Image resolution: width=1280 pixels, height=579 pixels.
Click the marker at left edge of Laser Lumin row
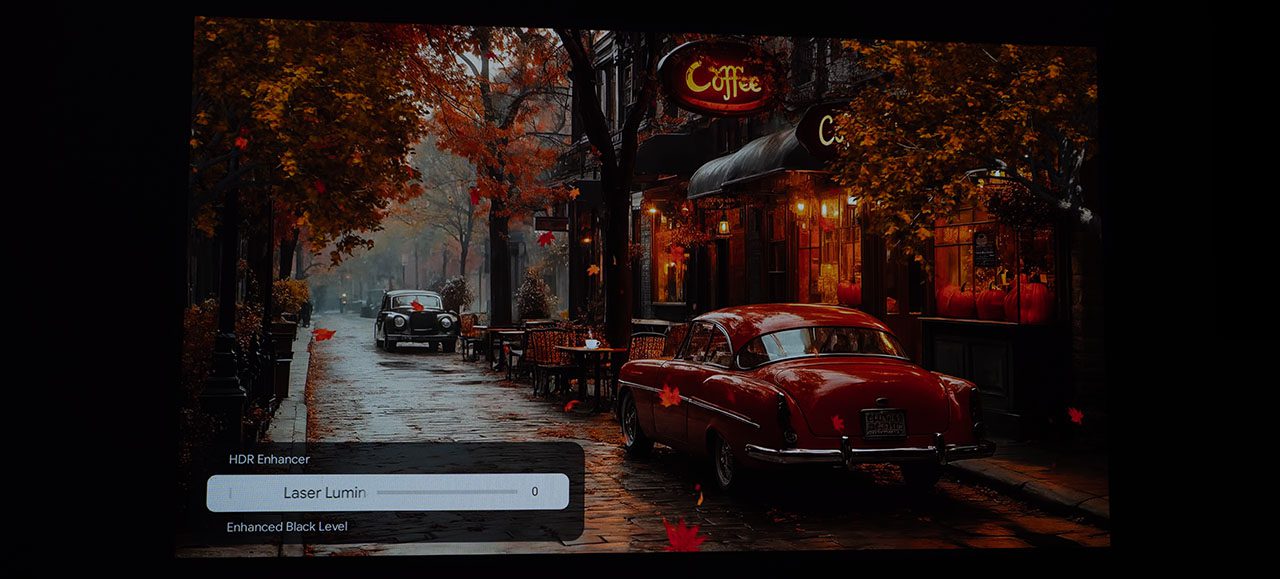(x=230, y=492)
